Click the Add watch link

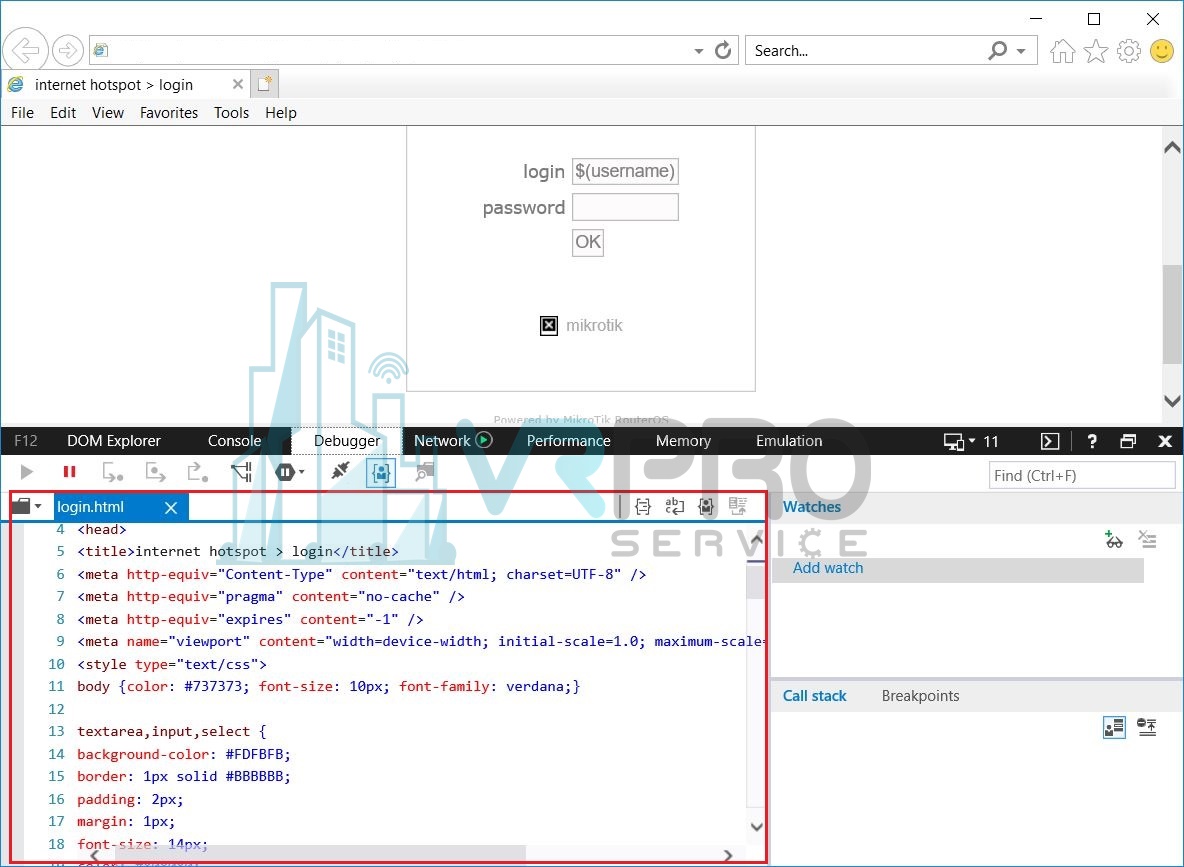click(827, 568)
